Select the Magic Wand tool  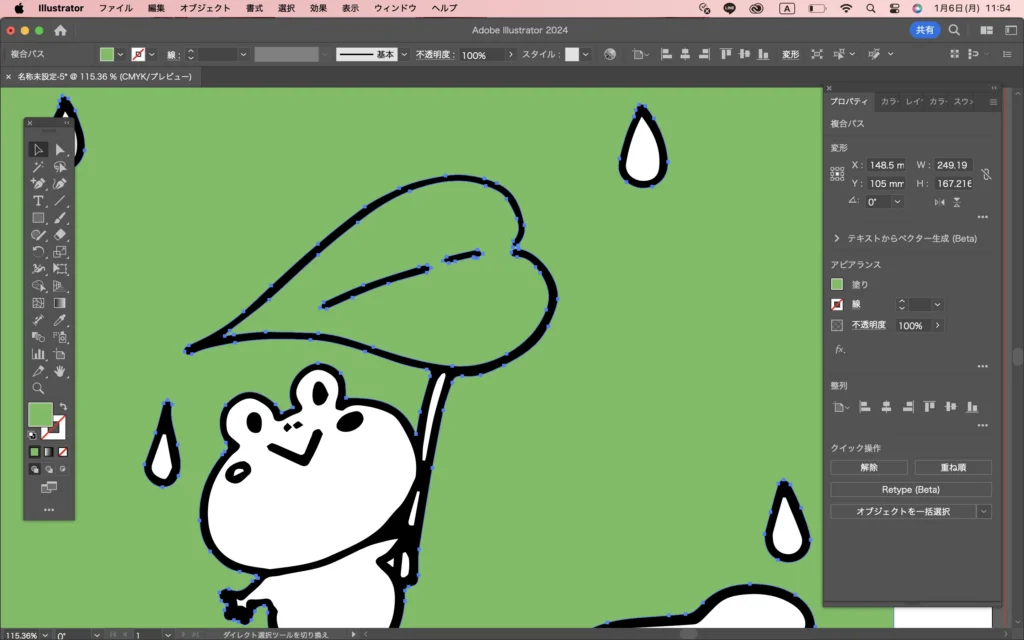tap(38, 167)
